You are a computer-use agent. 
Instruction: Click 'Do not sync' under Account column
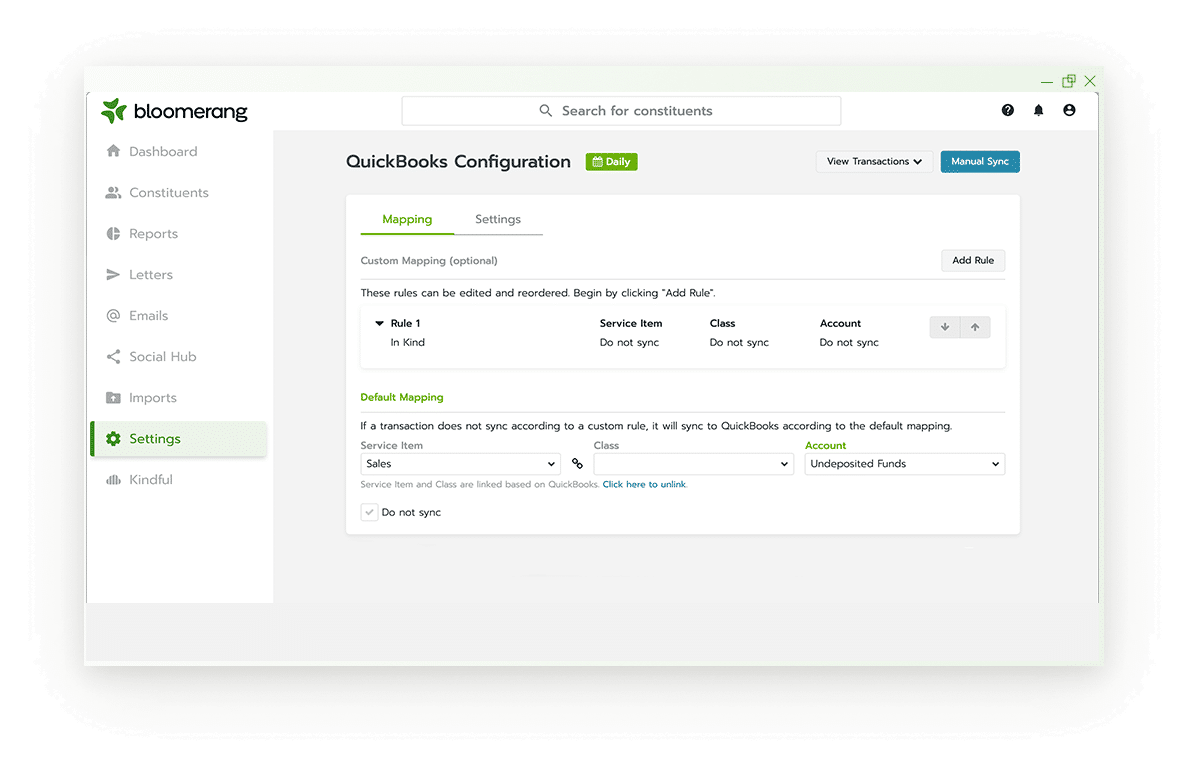click(849, 342)
